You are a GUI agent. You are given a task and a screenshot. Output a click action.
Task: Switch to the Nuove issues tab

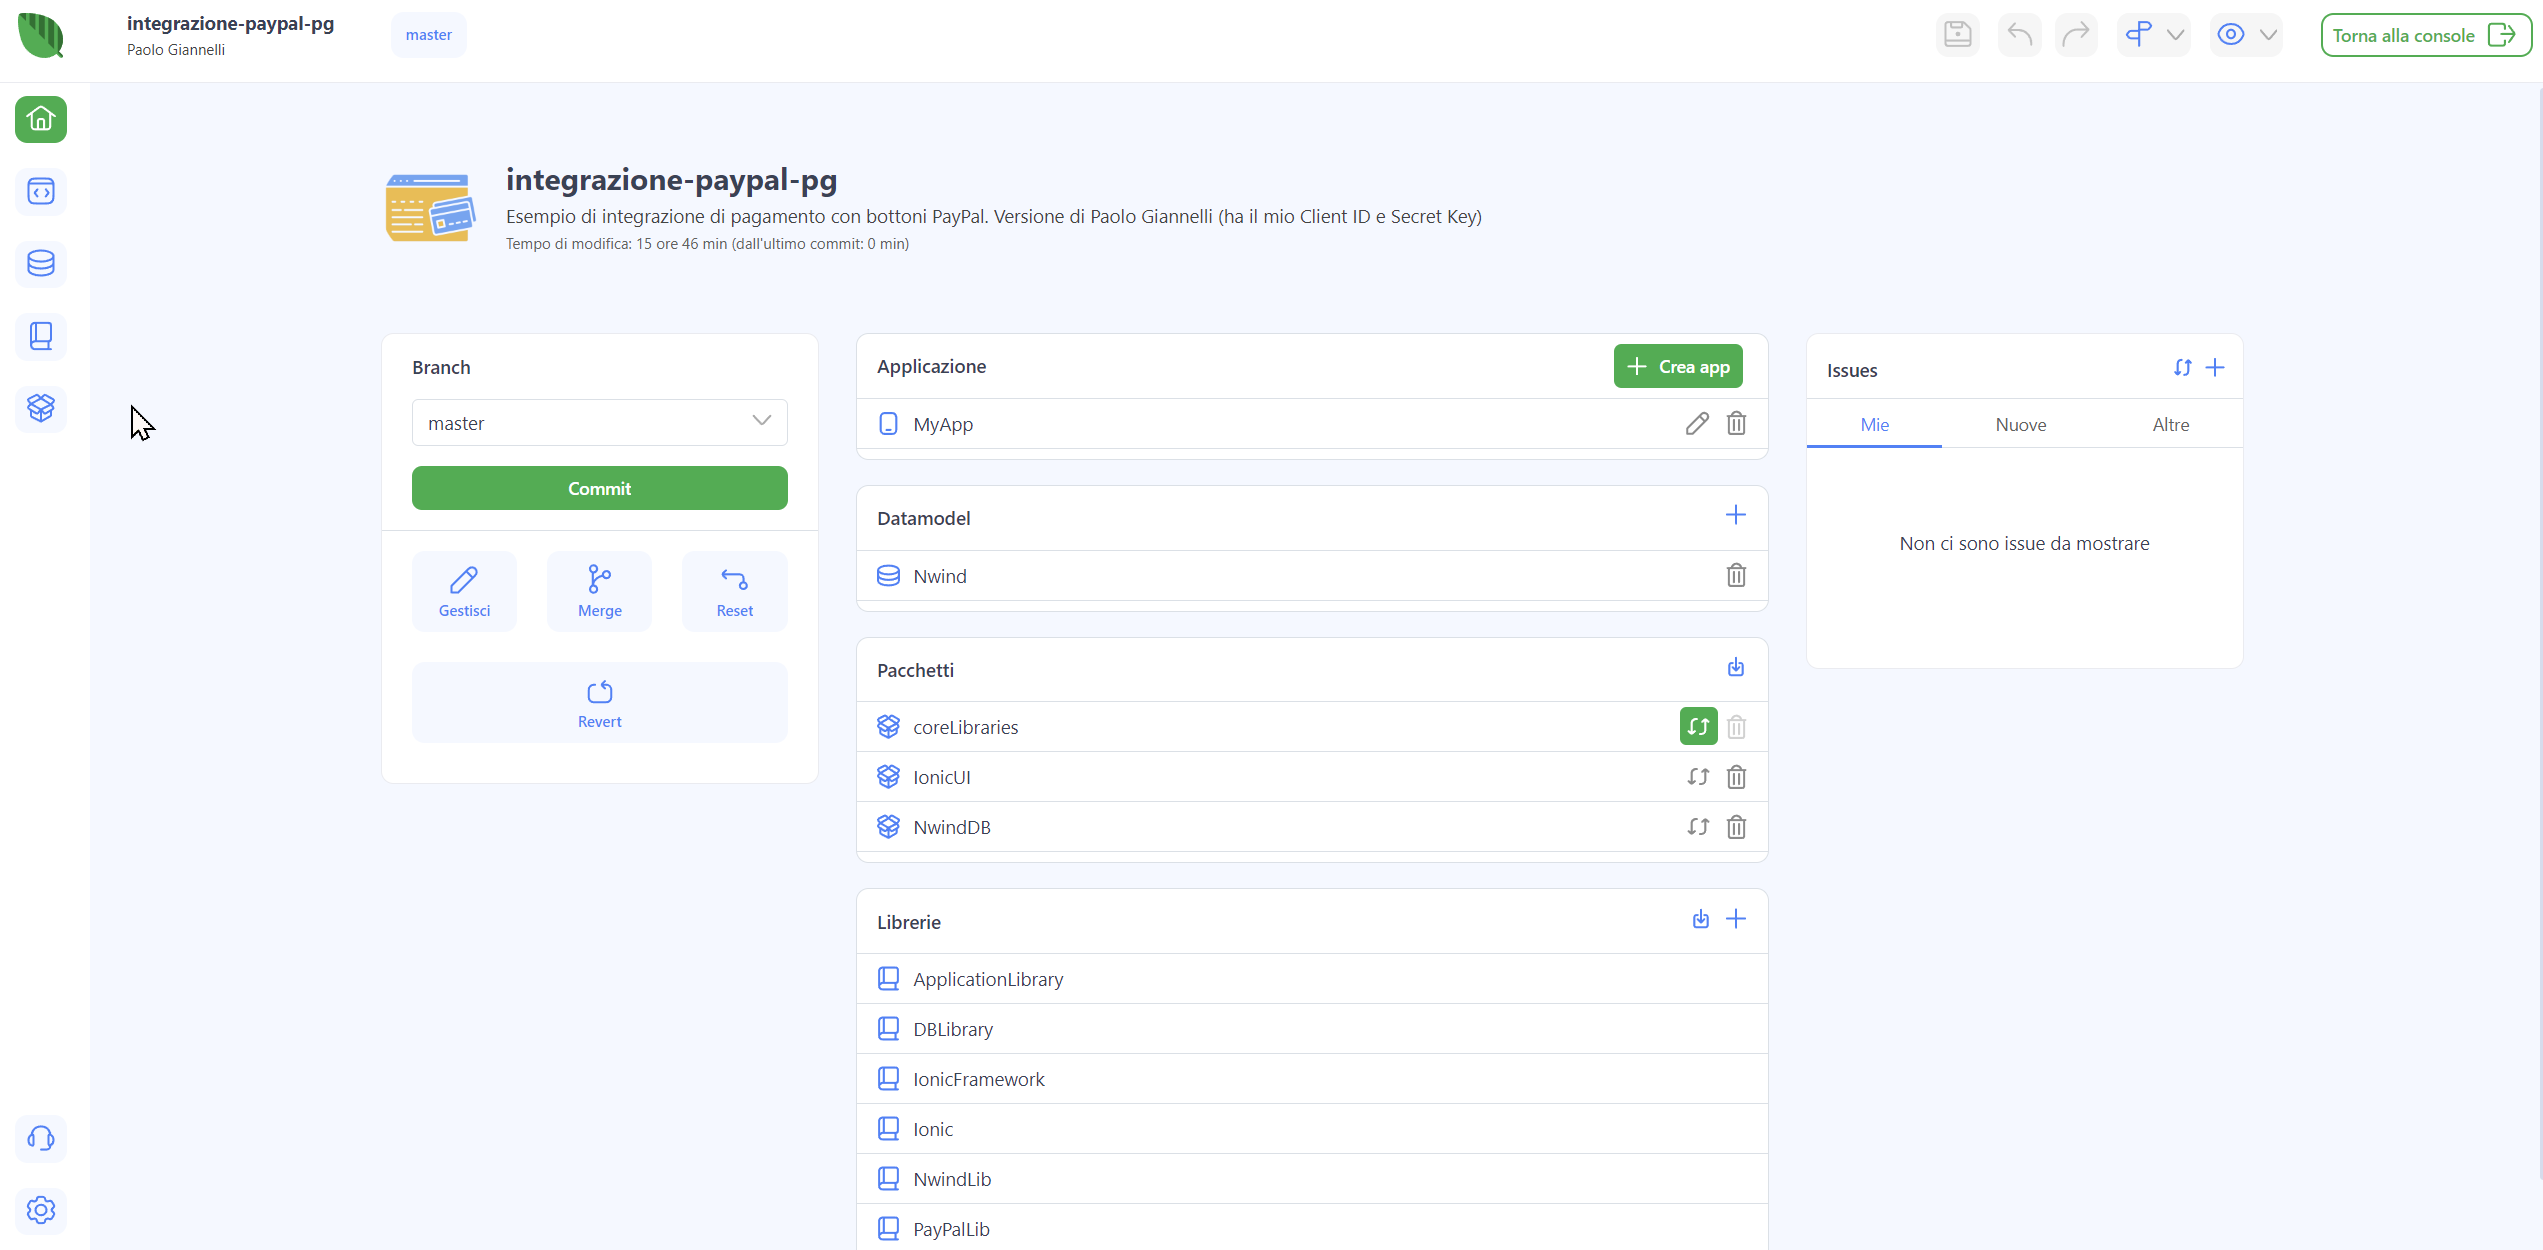[2020, 425]
